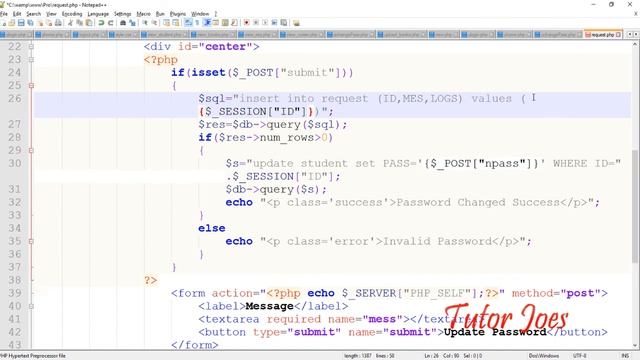Click the Save toolbar icon
The width and height of the screenshot is (640, 360).
(21, 23)
